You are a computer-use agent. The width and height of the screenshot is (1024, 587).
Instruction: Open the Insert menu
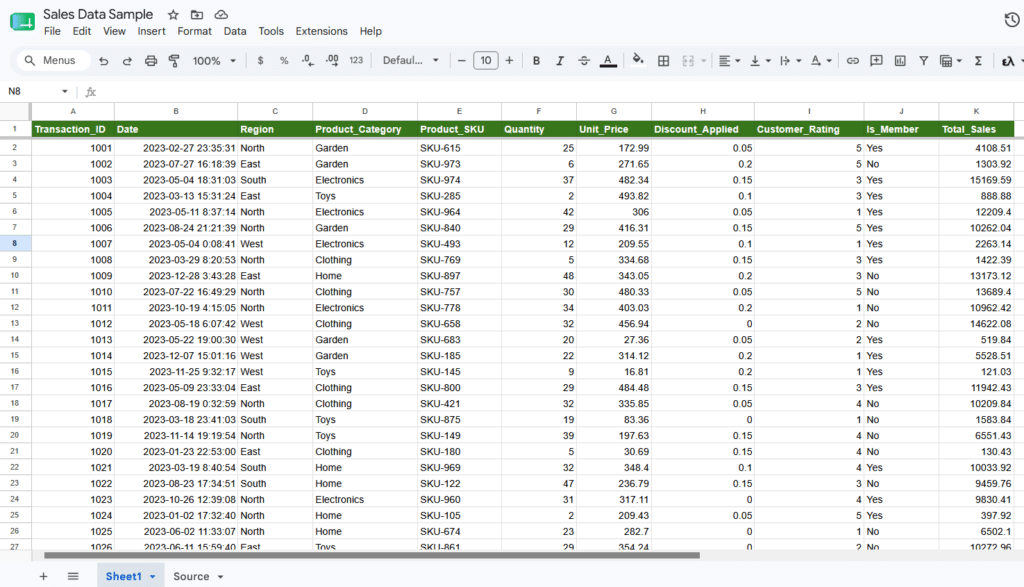152,31
